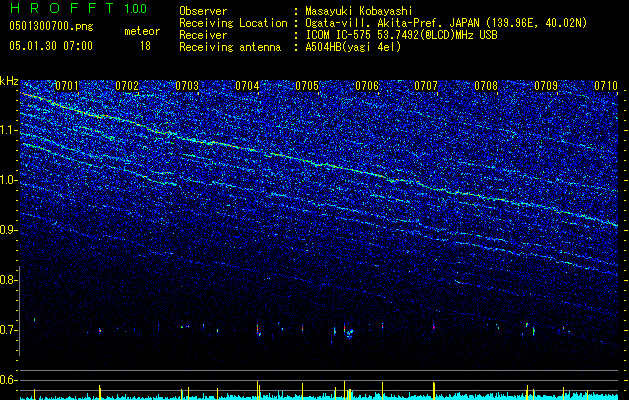Click the 0701 time marker
The image size is (629, 400).
click(67, 86)
